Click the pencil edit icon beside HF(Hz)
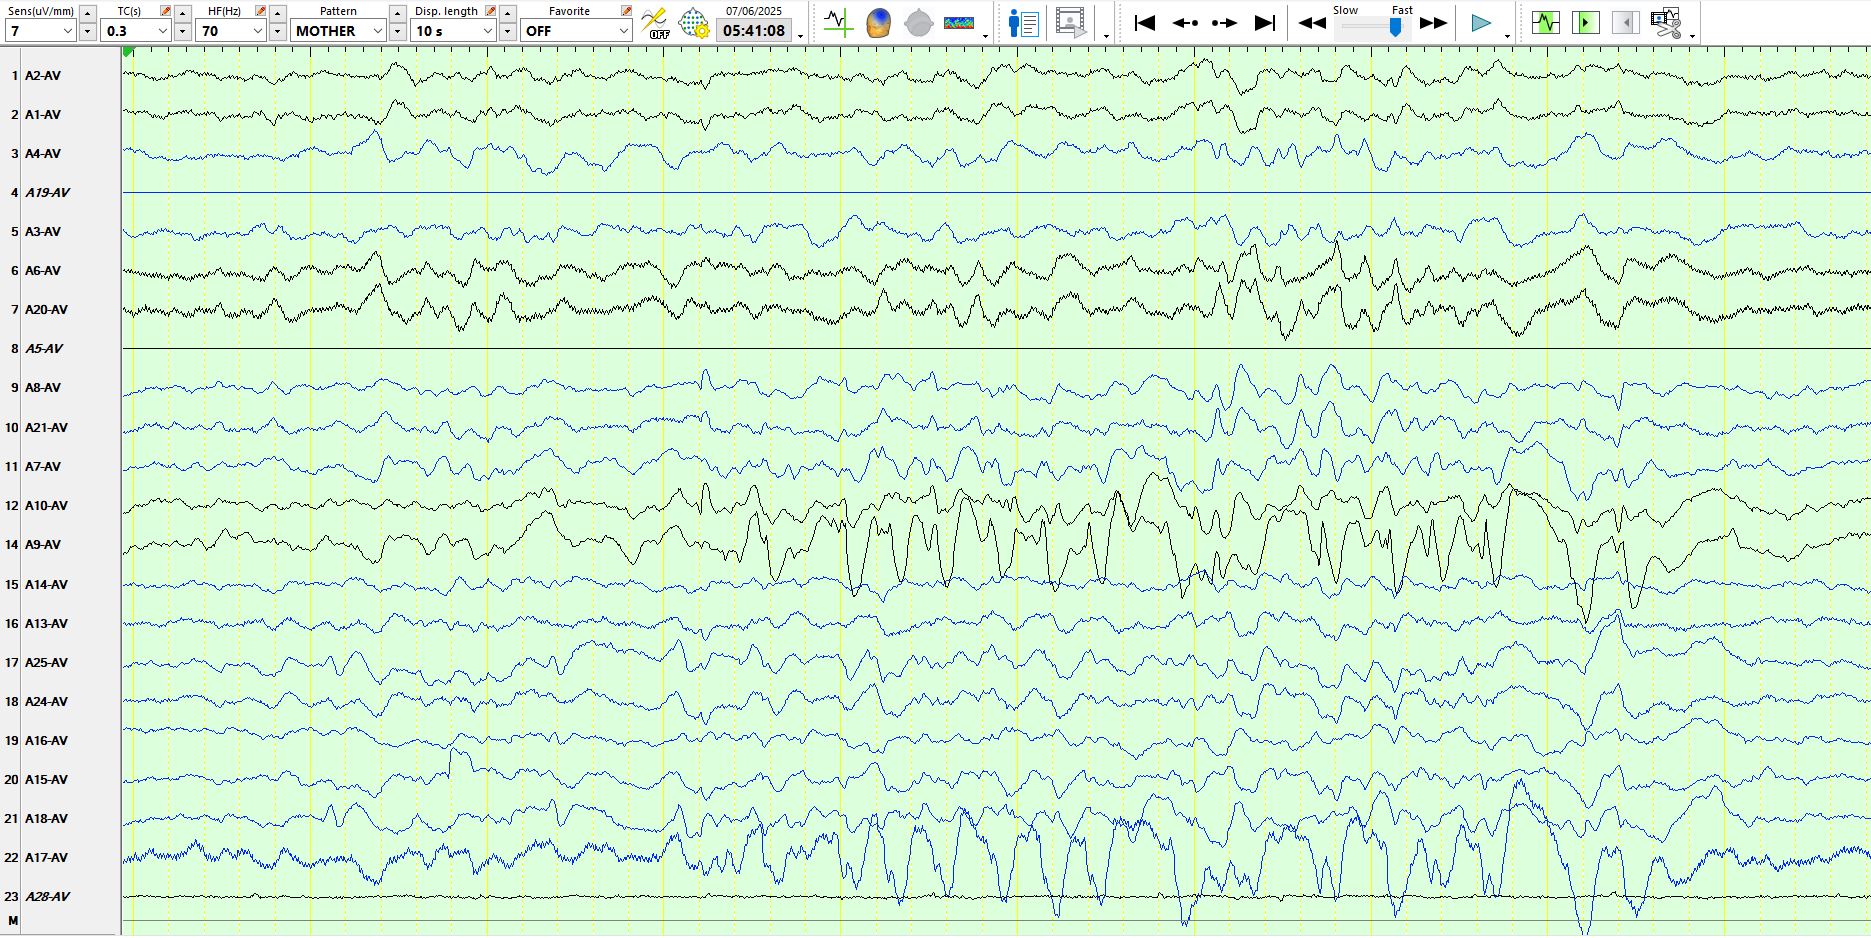 pos(261,11)
